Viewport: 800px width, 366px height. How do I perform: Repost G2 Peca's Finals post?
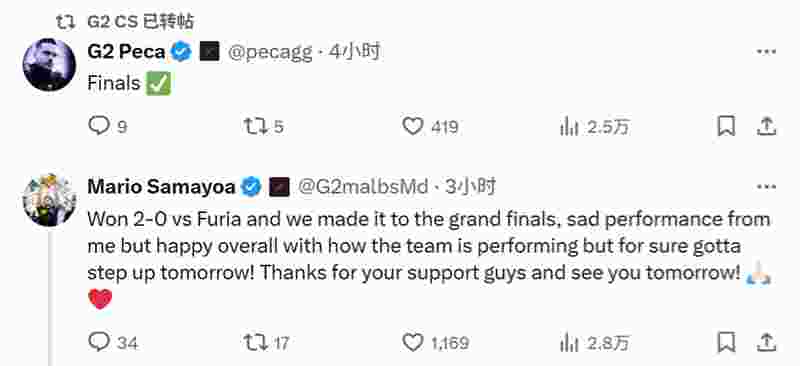(x=263, y=126)
